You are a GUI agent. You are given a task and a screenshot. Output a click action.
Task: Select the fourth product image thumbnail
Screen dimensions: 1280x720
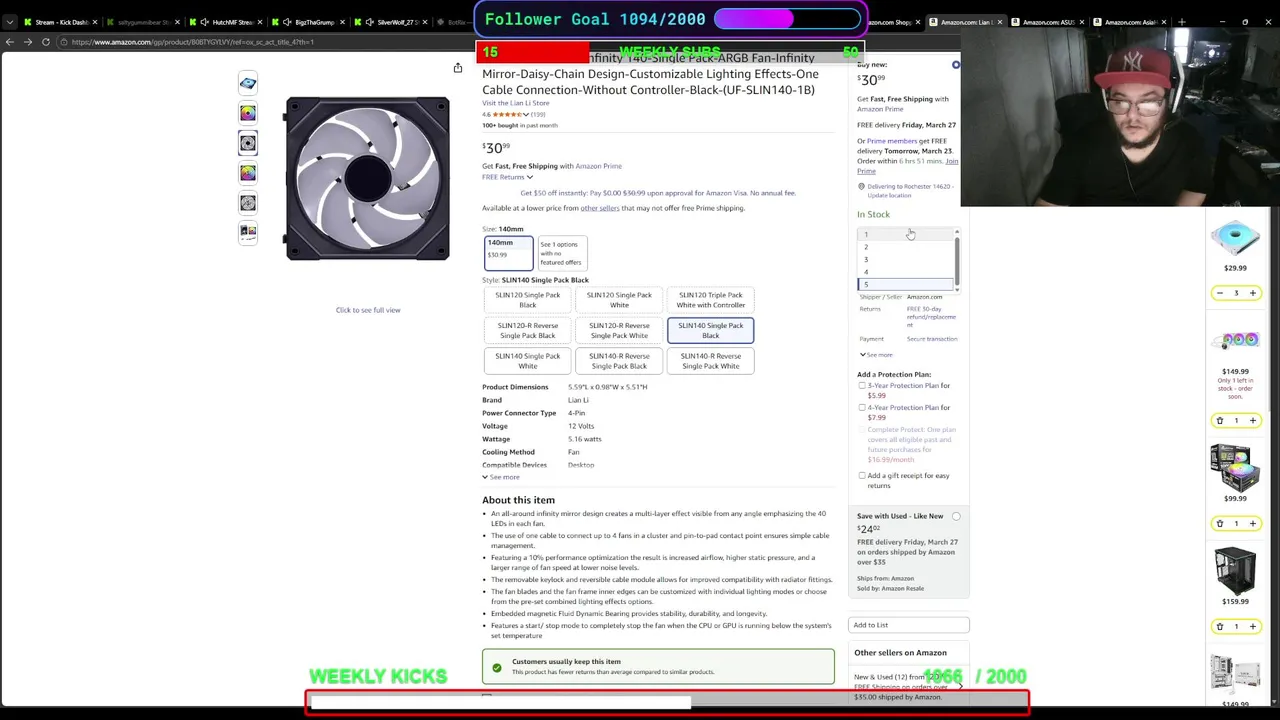coord(248,173)
